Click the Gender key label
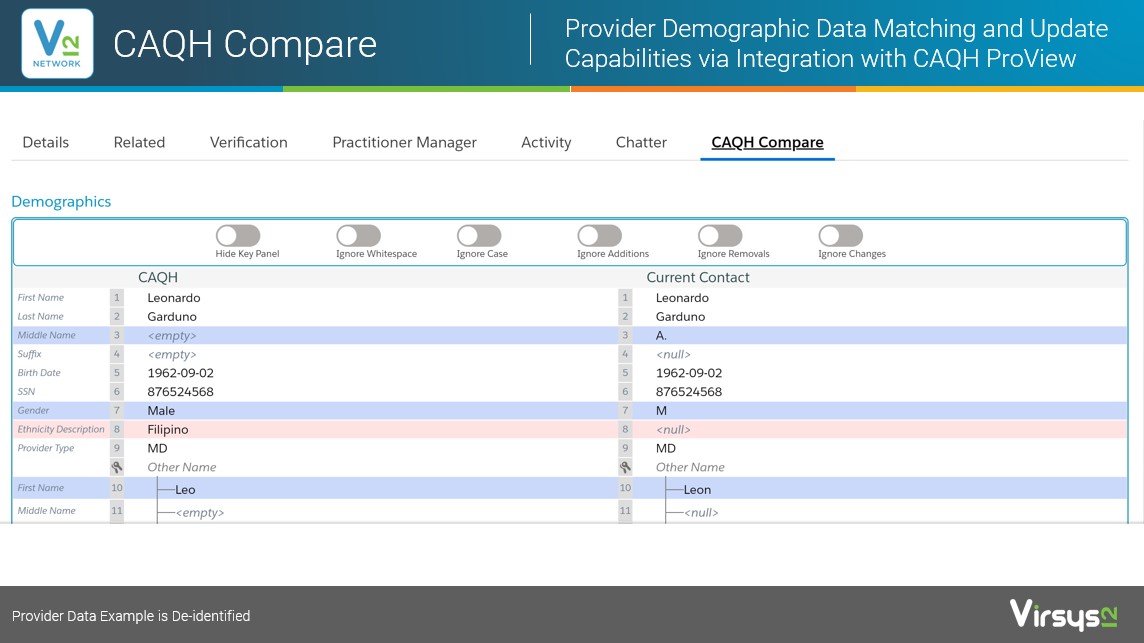Viewport: 1144px width, 643px height. coord(34,411)
